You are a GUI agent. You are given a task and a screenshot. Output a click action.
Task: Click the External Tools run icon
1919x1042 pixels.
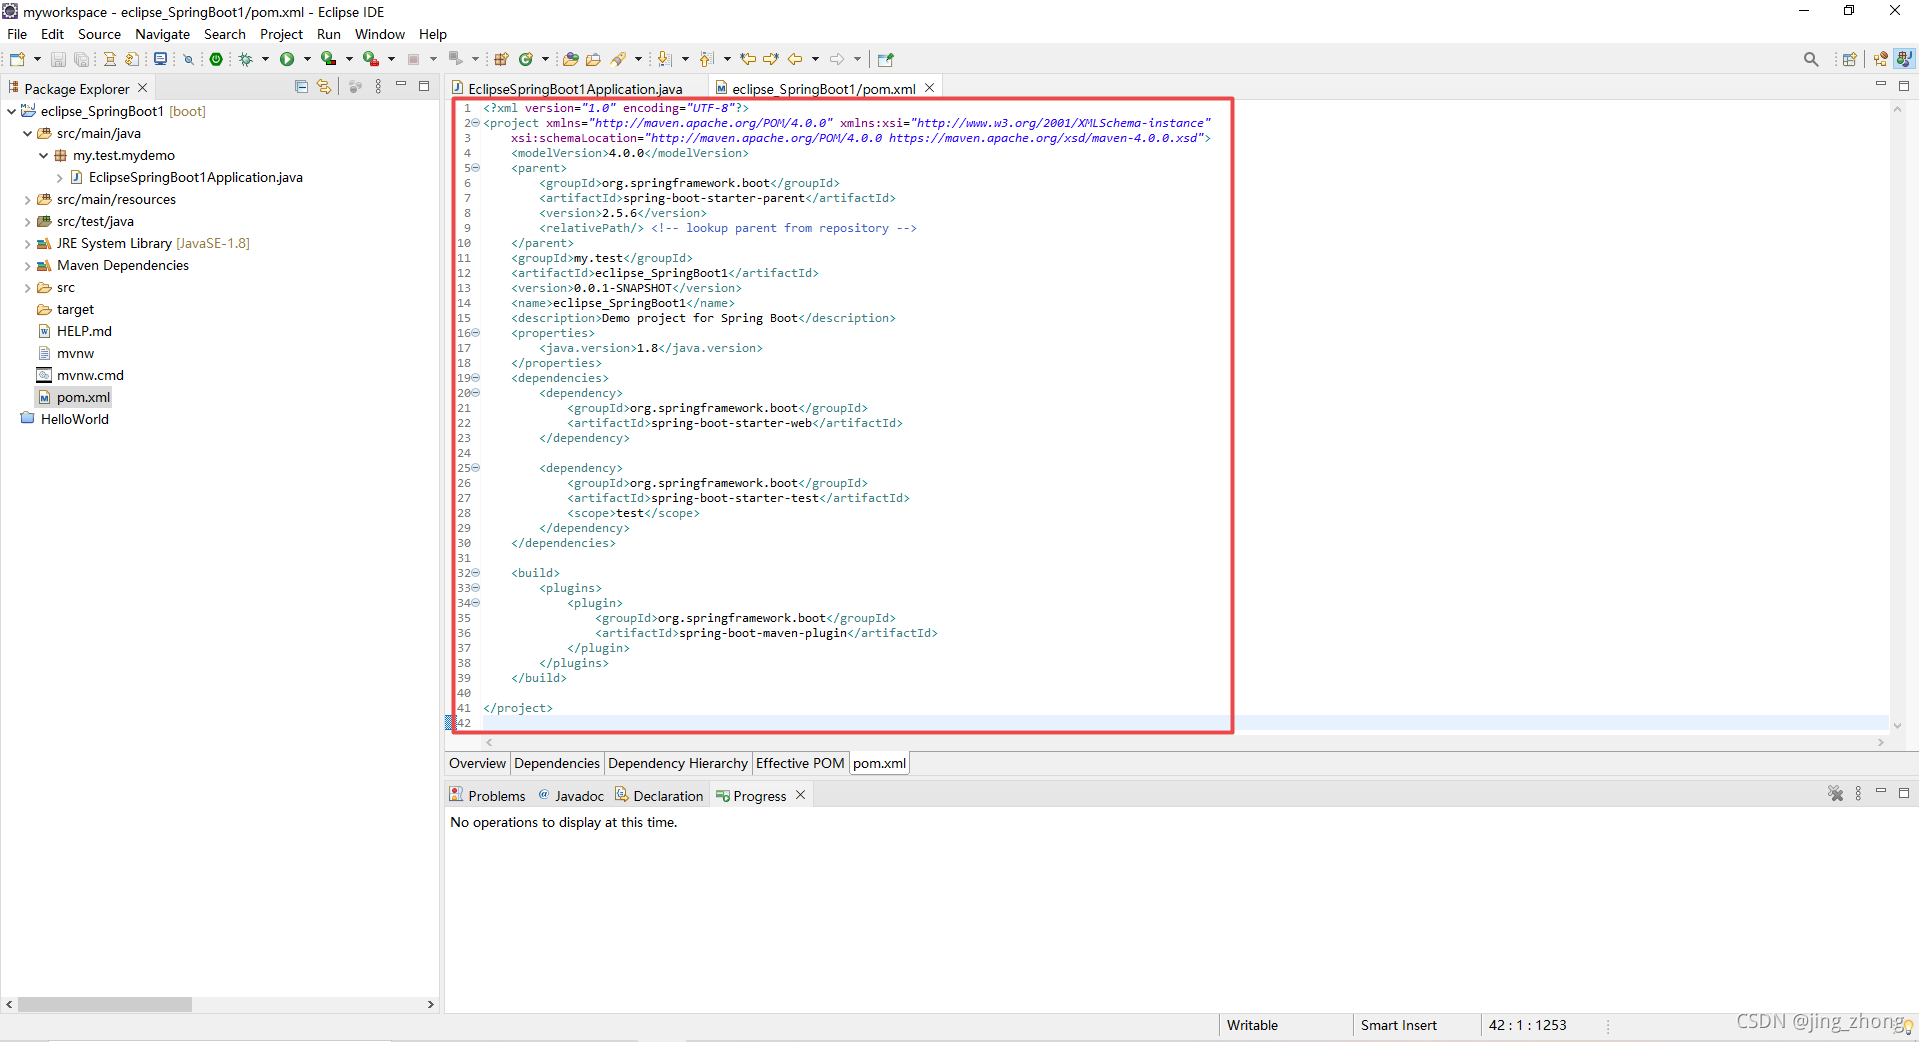tap(370, 59)
